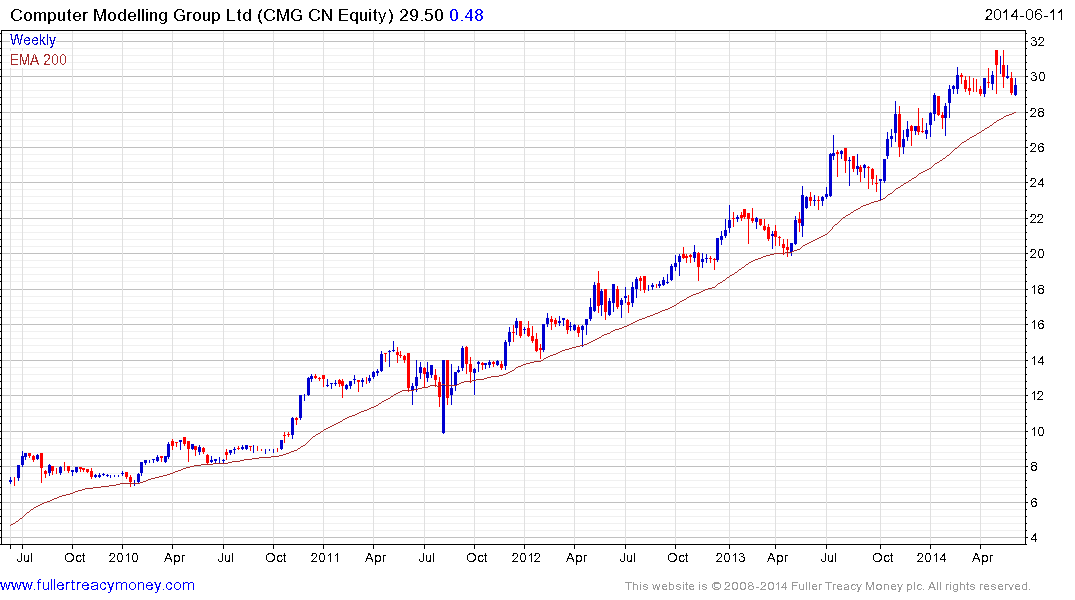Click the 2014 year label on time axis
The height and width of the screenshot is (600, 1075).
point(932,557)
